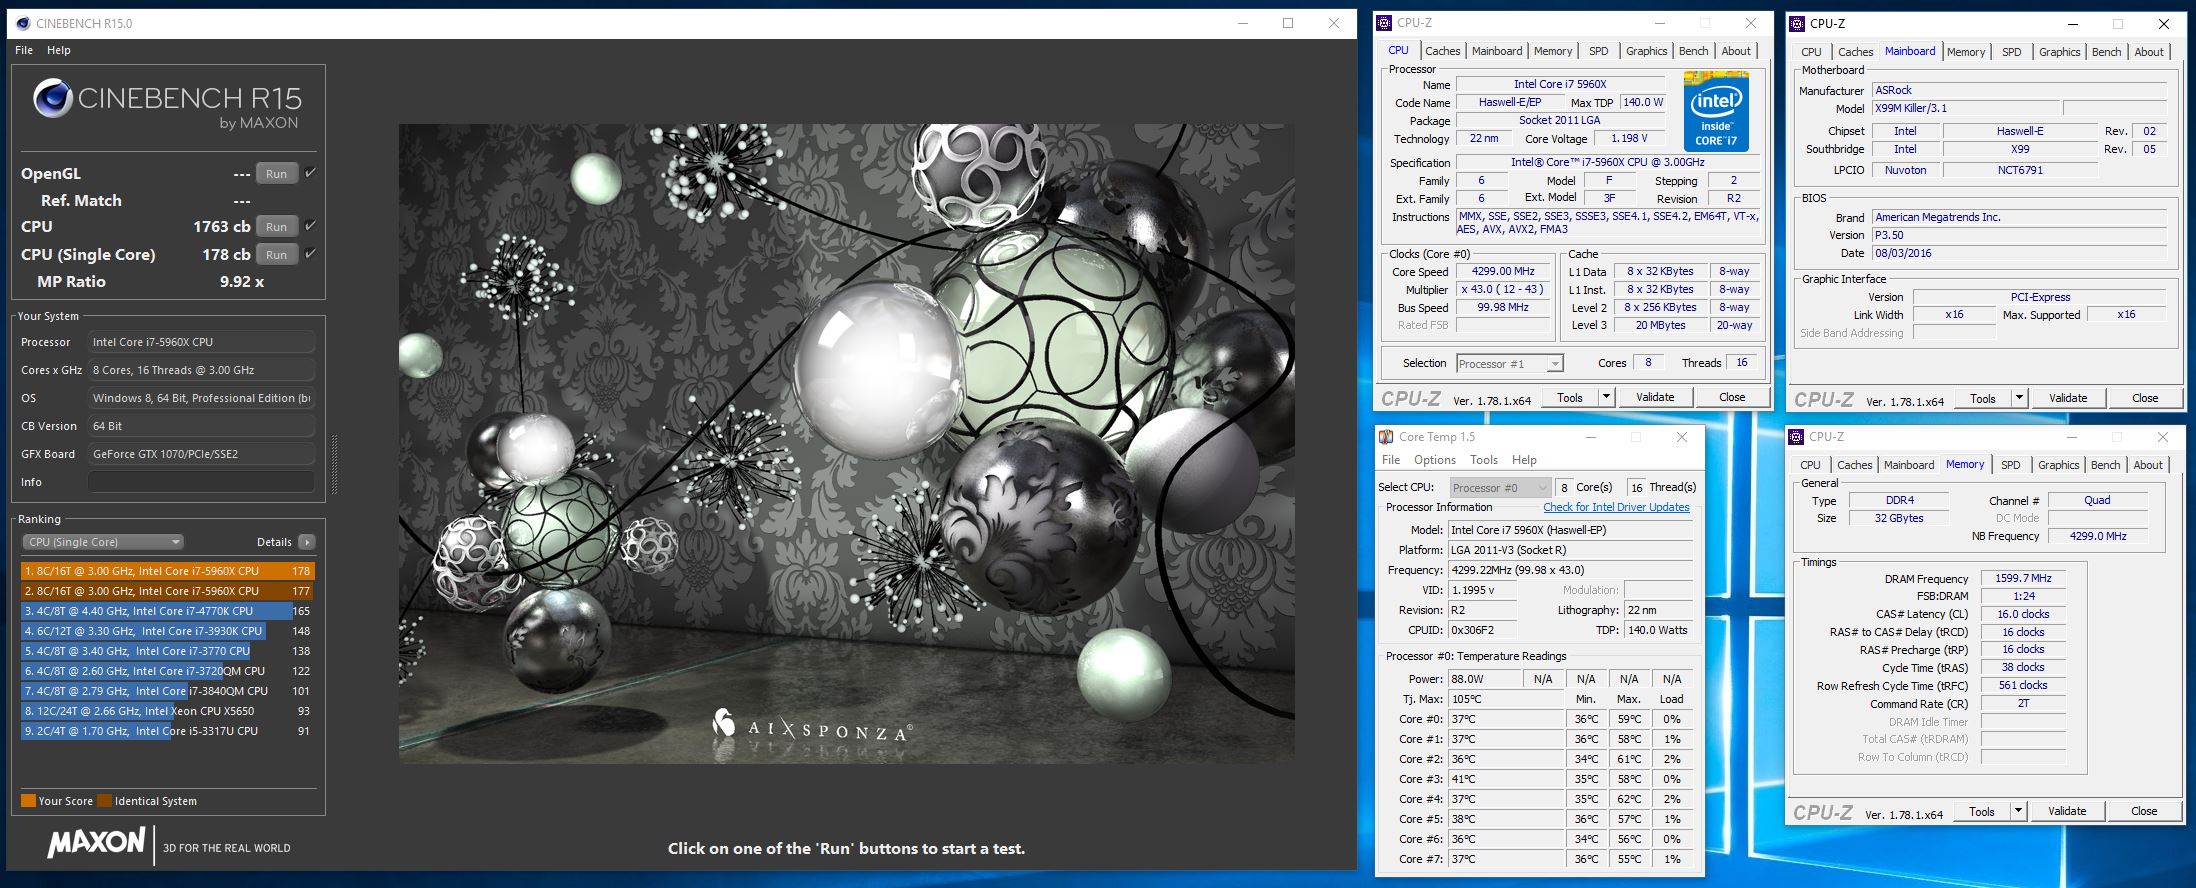Viewport: 2196px width, 888px height.
Task: Click the CPU-Z Memory window title icon
Action: [x=1796, y=437]
